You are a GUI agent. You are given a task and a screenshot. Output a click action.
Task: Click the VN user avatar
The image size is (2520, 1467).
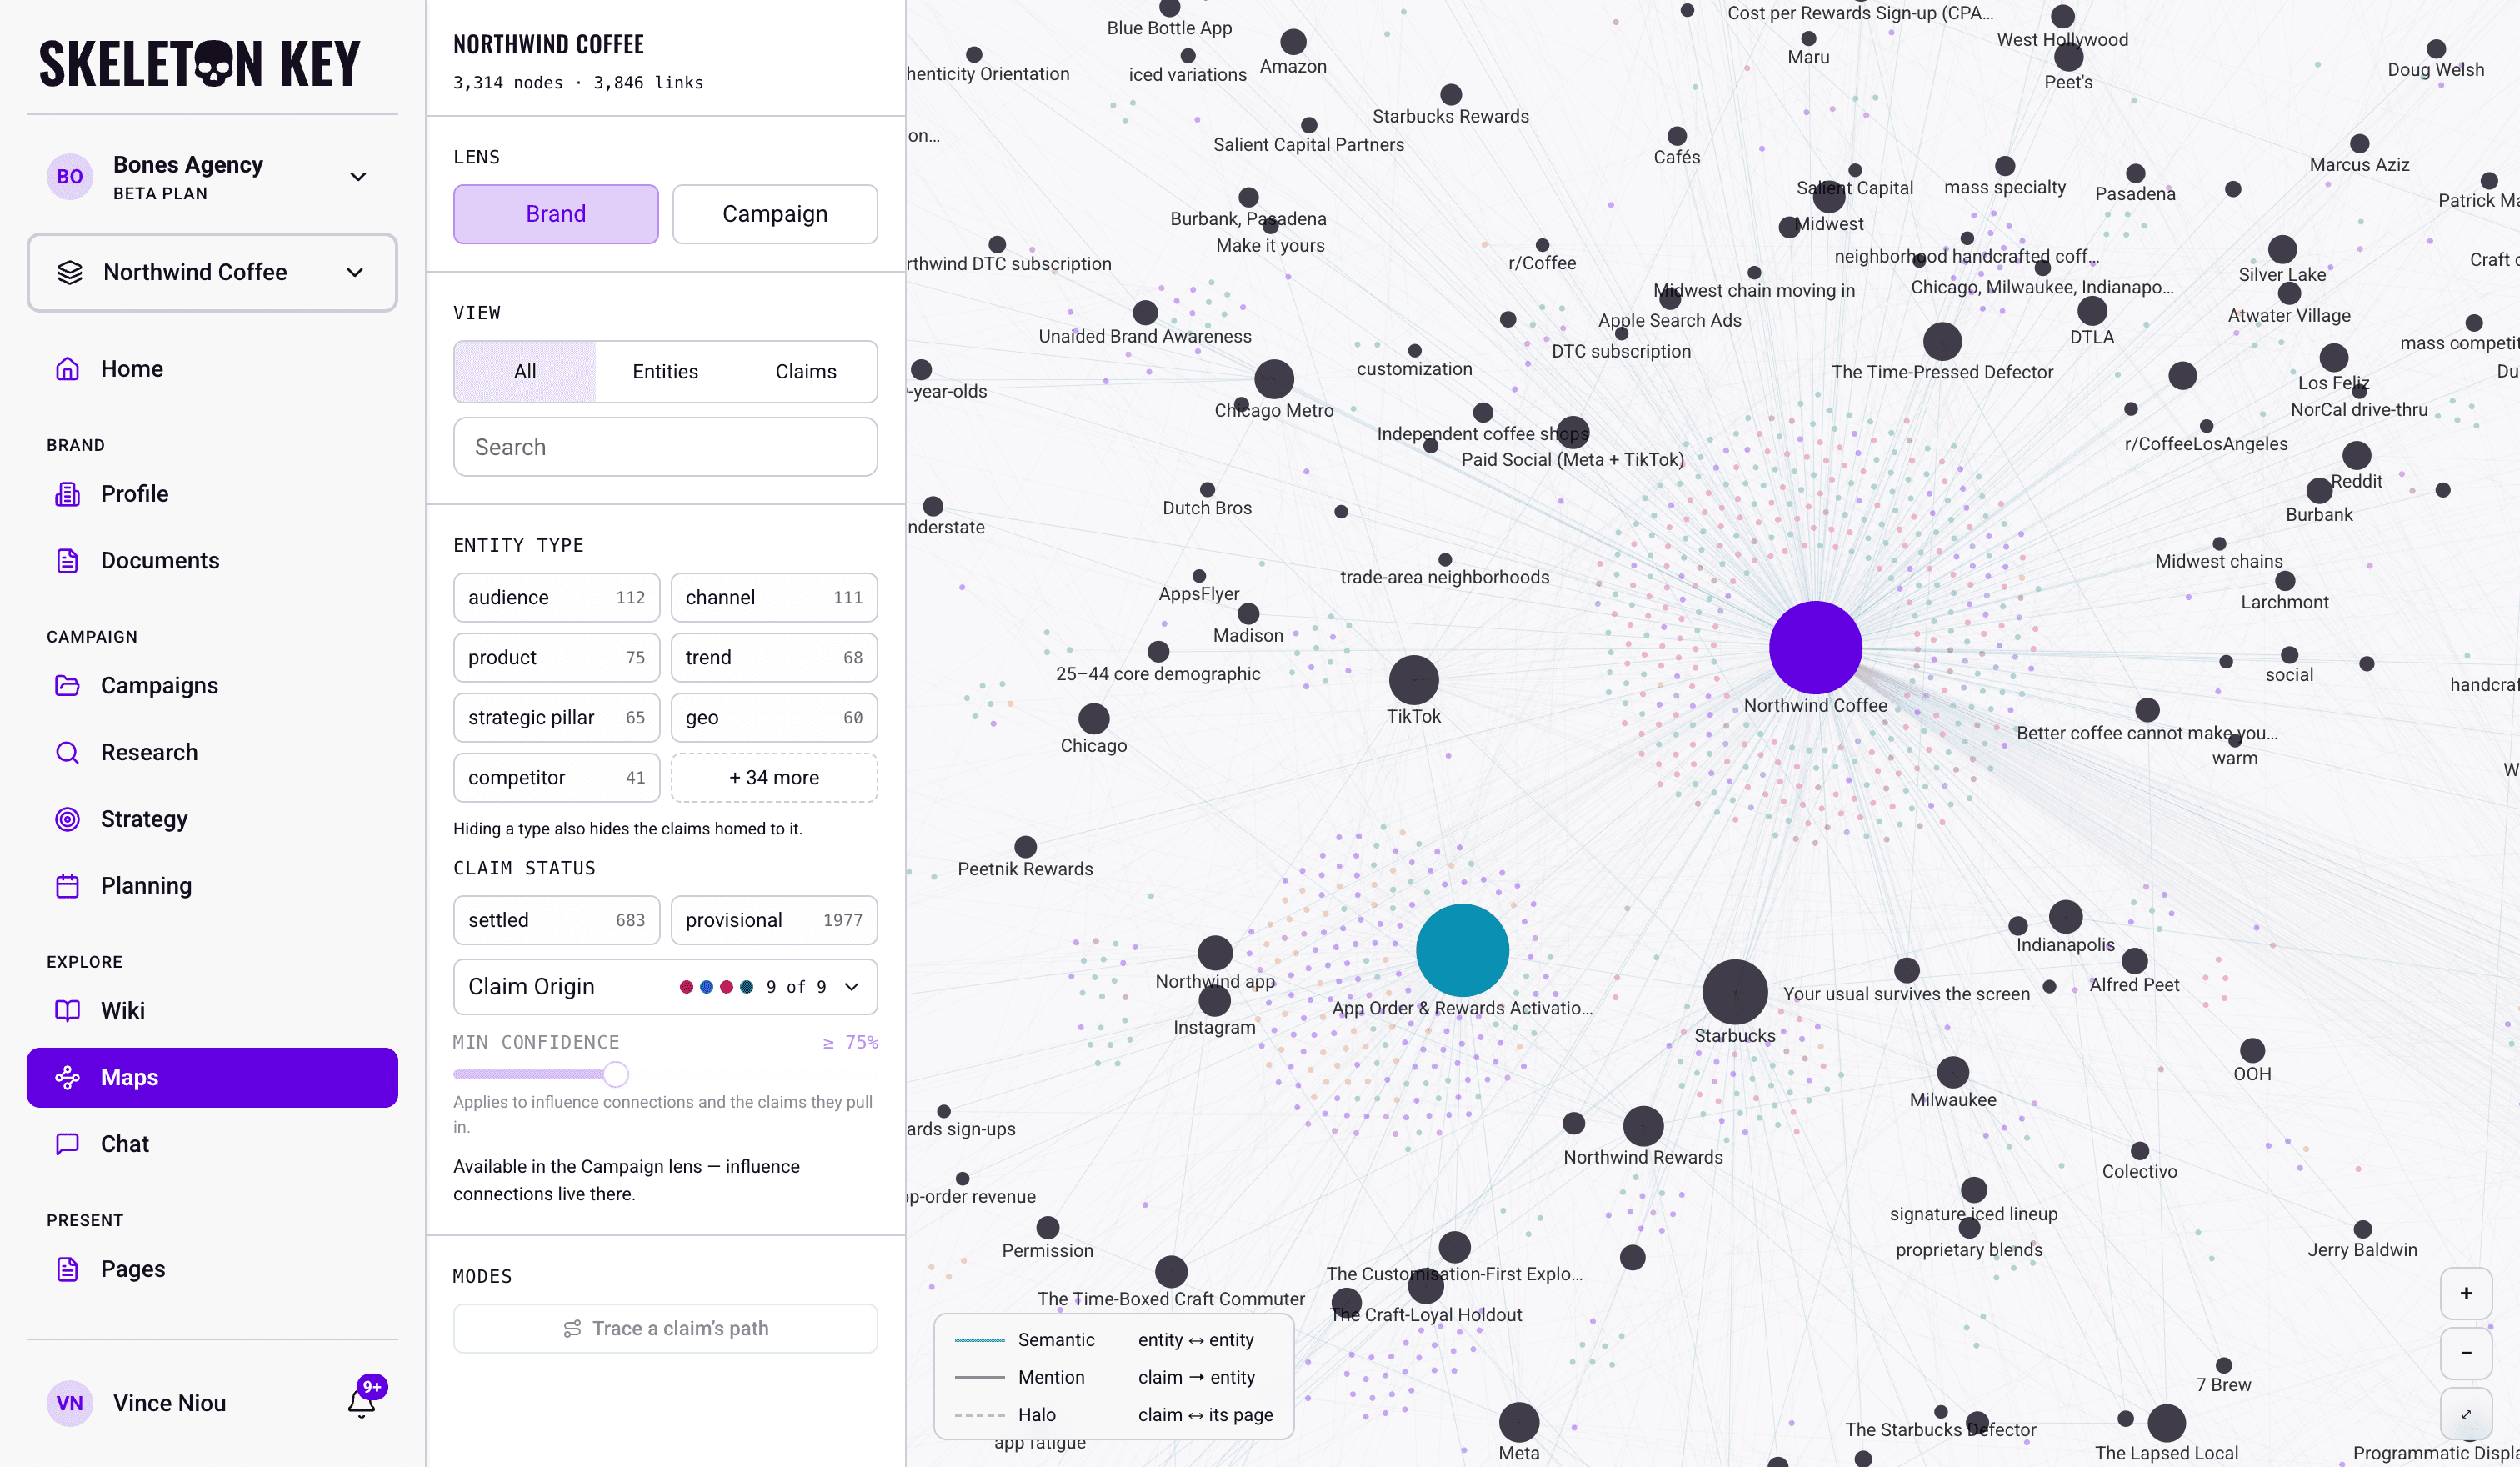click(x=70, y=1403)
